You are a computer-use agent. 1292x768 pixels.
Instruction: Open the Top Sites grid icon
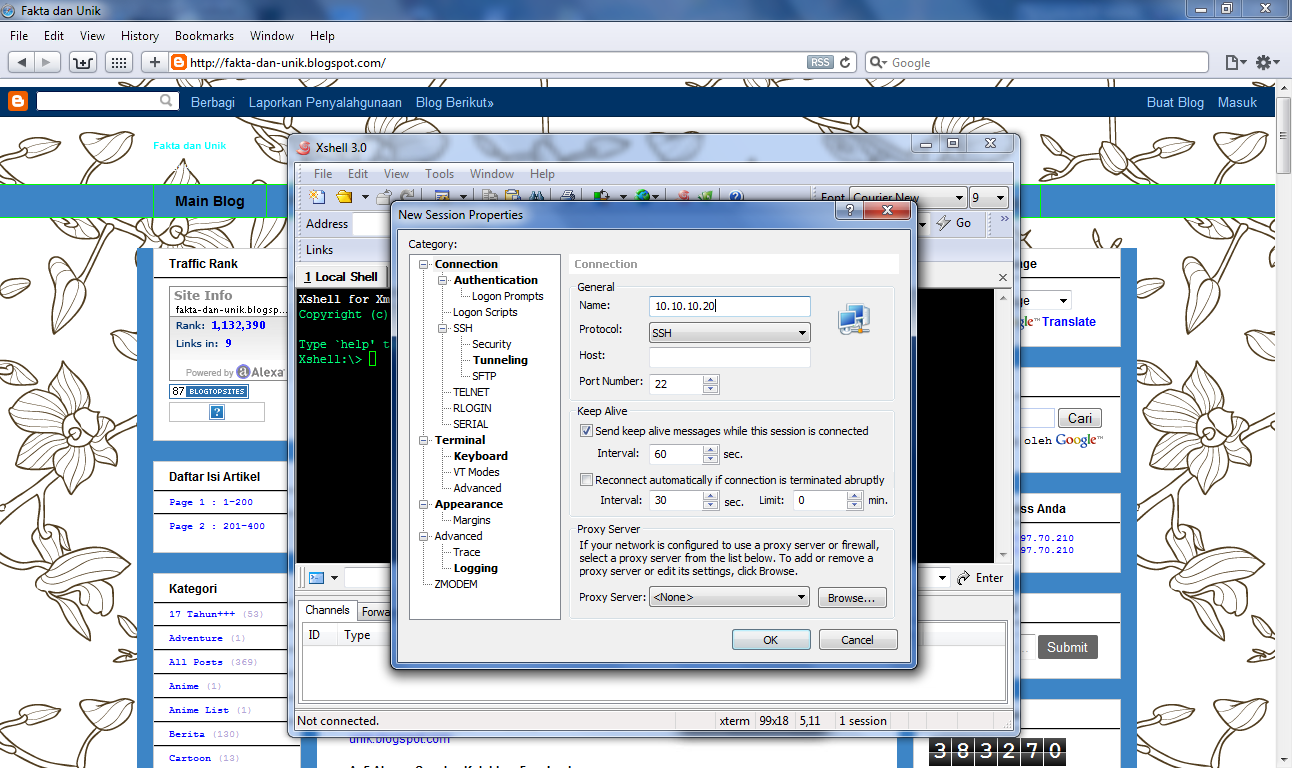[119, 62]
